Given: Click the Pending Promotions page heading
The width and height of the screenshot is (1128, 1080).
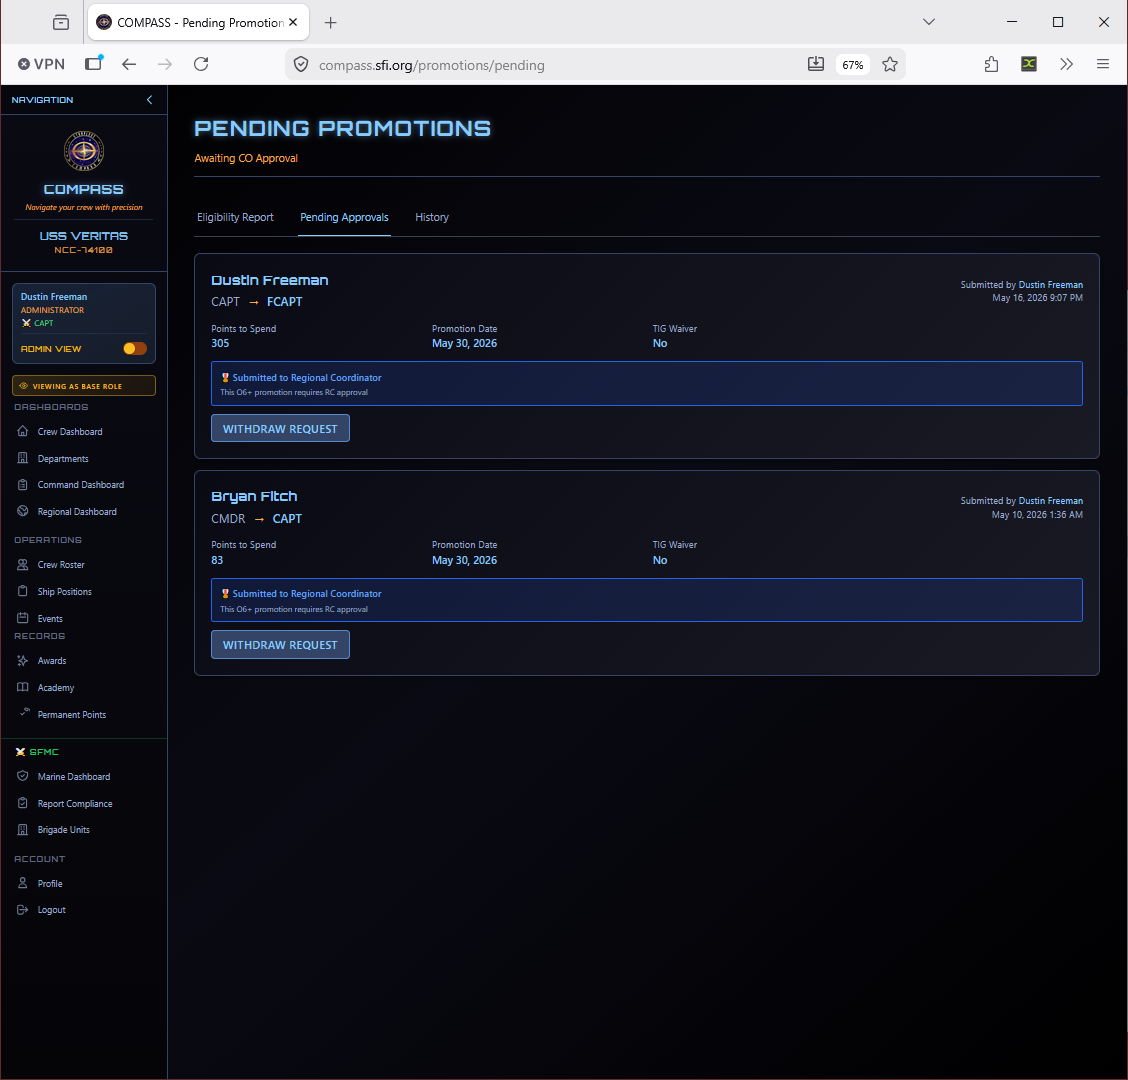Looking at the screenshot, I should (x=342, y=128).
